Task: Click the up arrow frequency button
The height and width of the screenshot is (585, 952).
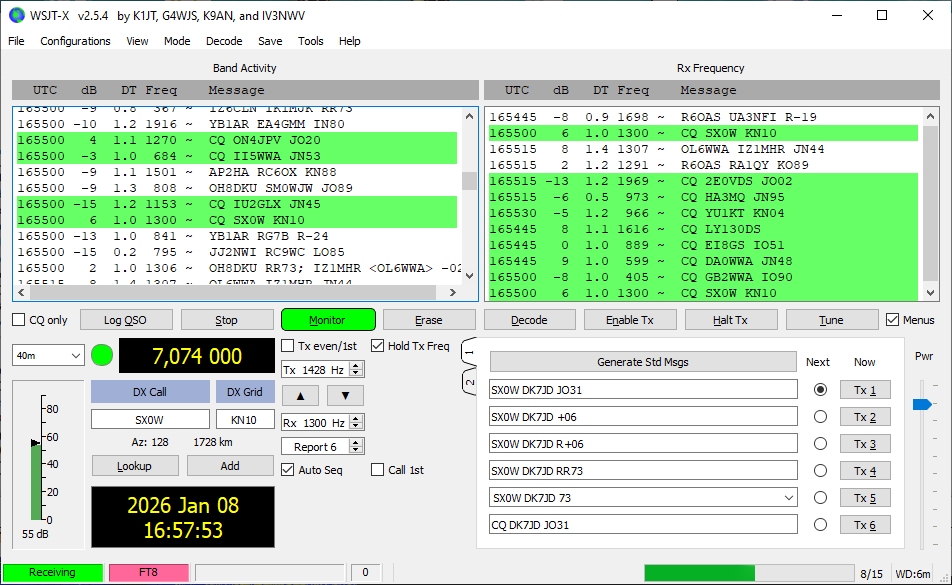Action: (300, 395)
